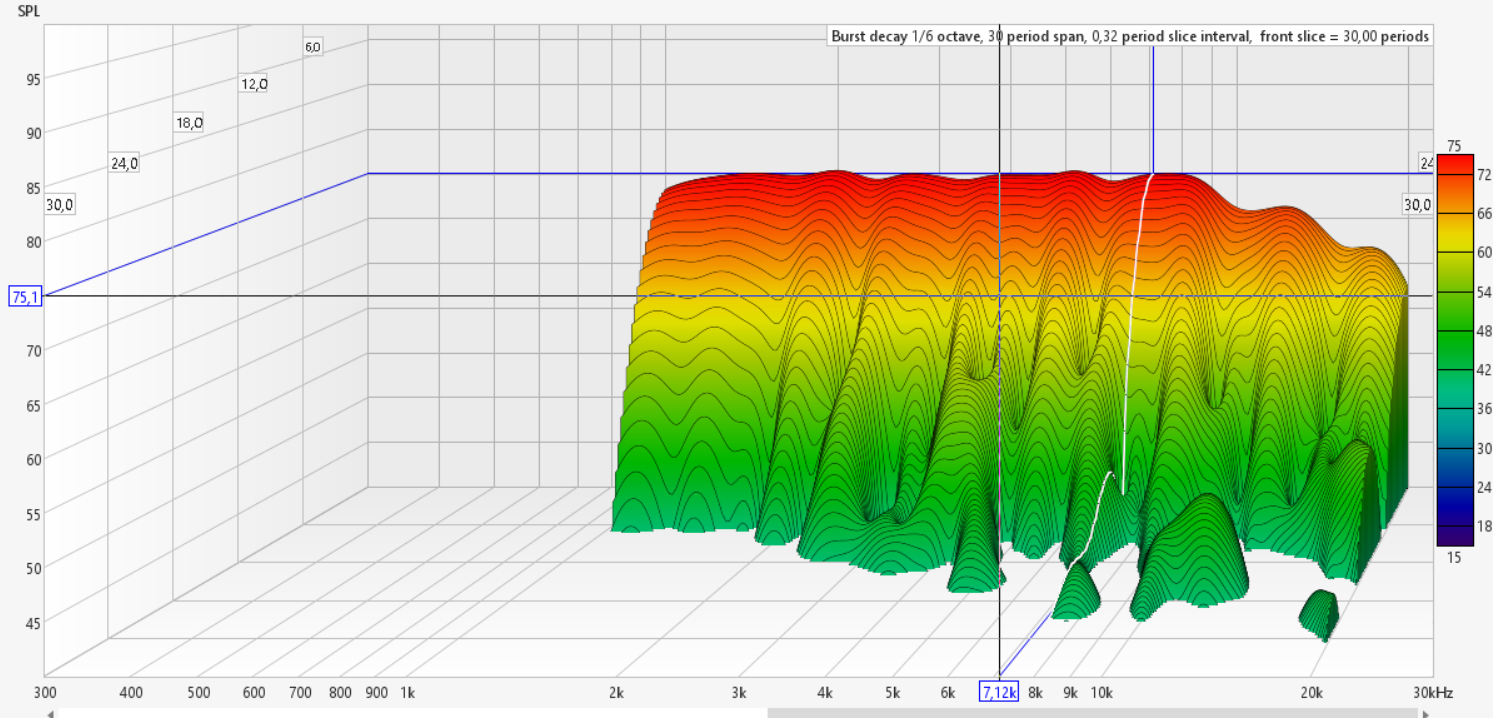Click the 600 frequency axis label

pyautogui.click(x=254, y=692)
